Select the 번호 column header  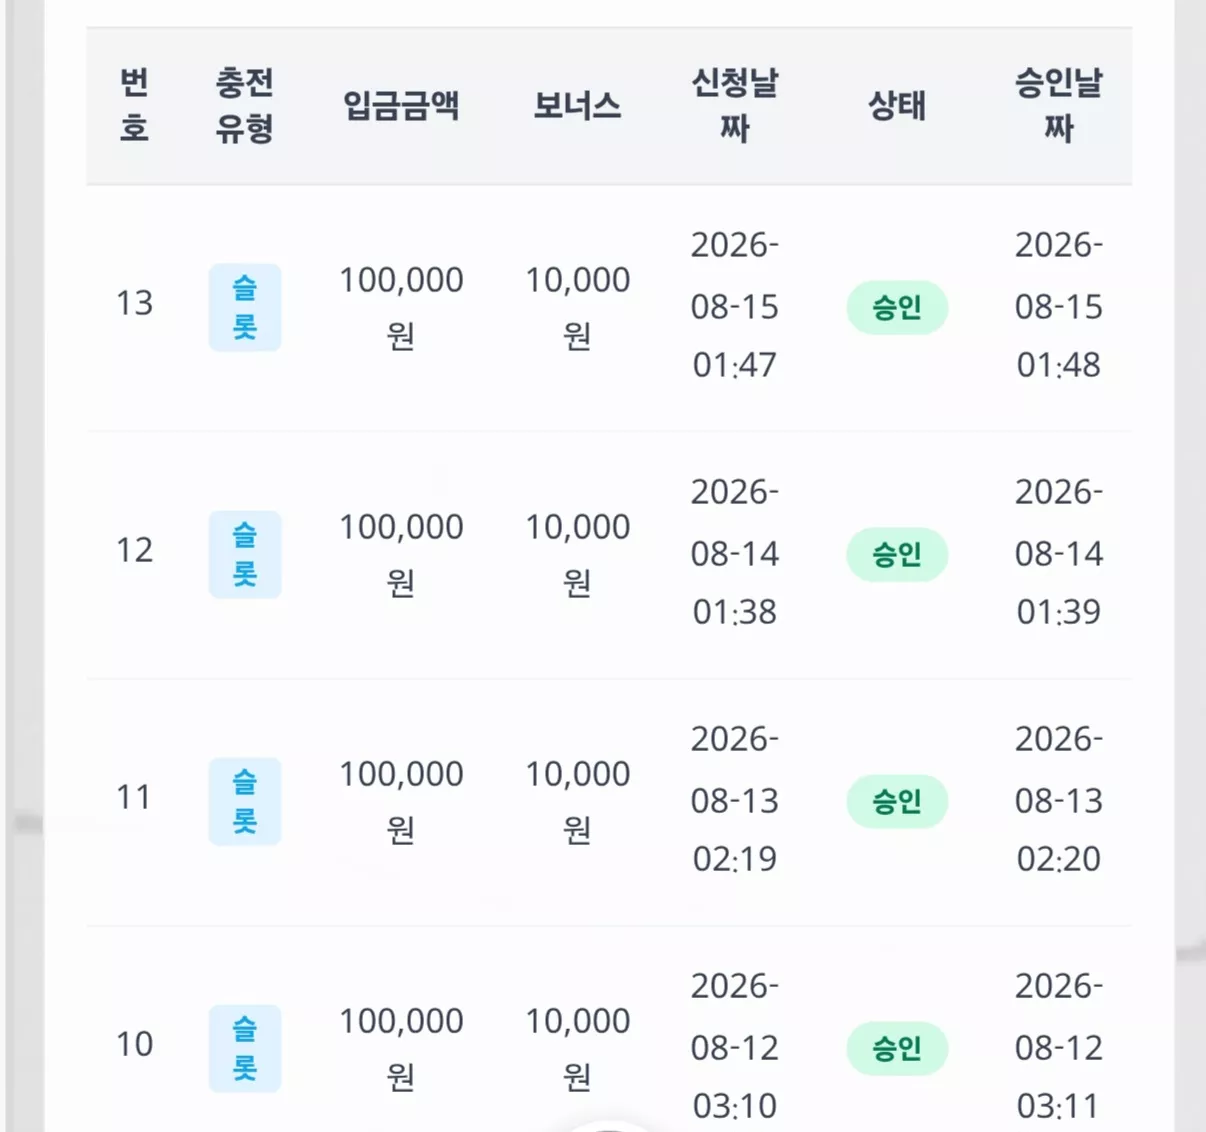pos(134,105)
